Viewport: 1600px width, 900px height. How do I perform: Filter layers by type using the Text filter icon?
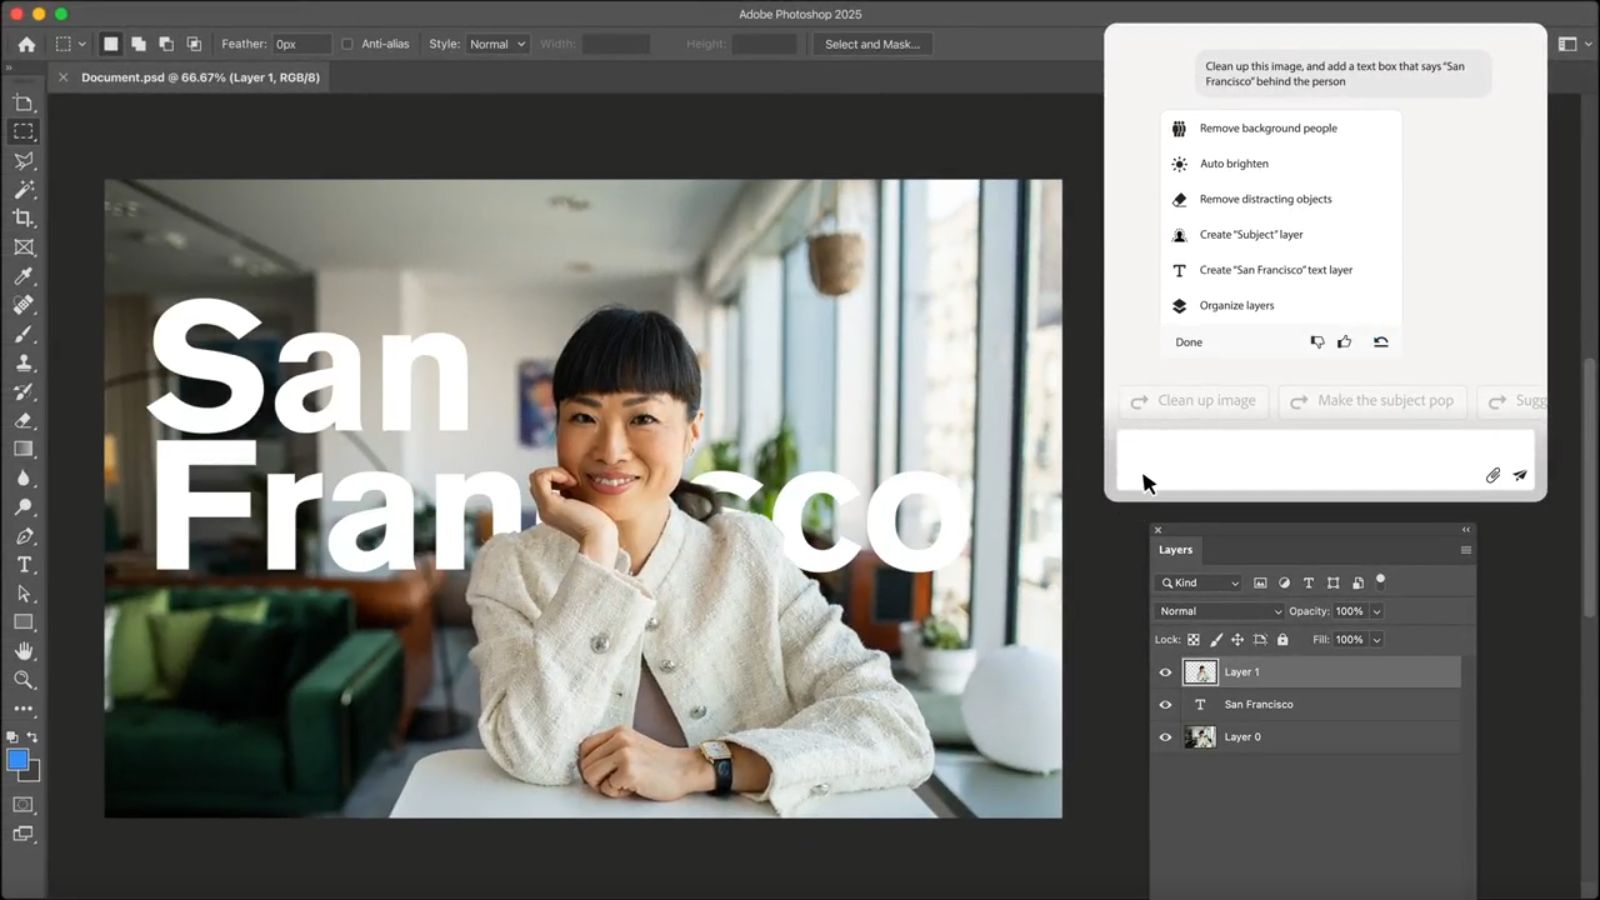(1308, 583)
